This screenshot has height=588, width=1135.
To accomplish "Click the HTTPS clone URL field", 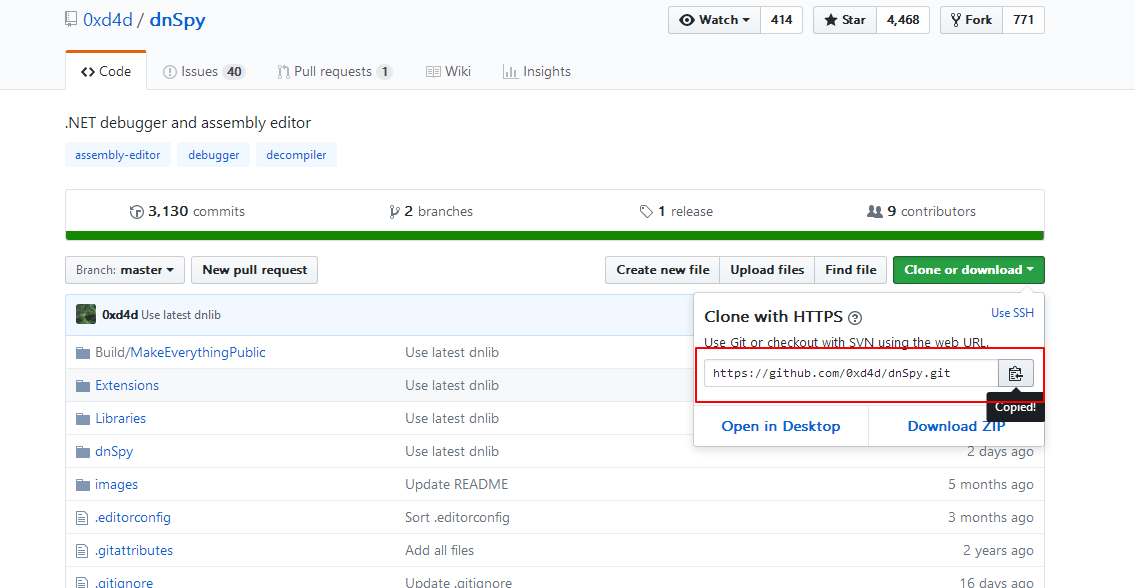I will coord(851,374).
